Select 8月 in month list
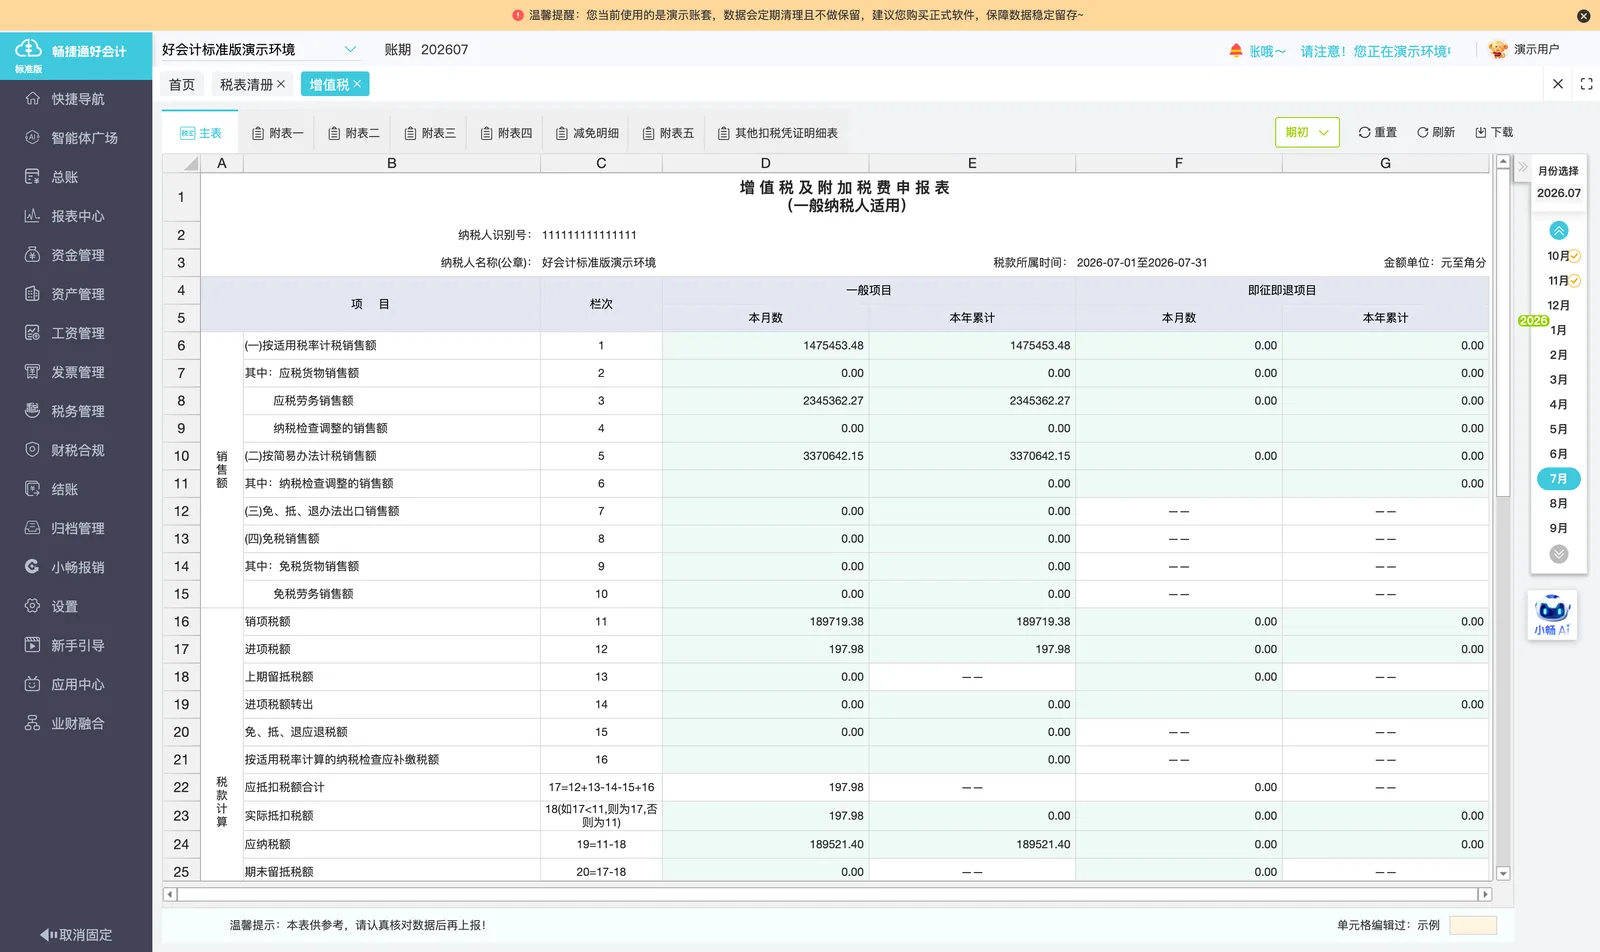The width and height of the screenshot is (1600, 952). click(1558, 504)
